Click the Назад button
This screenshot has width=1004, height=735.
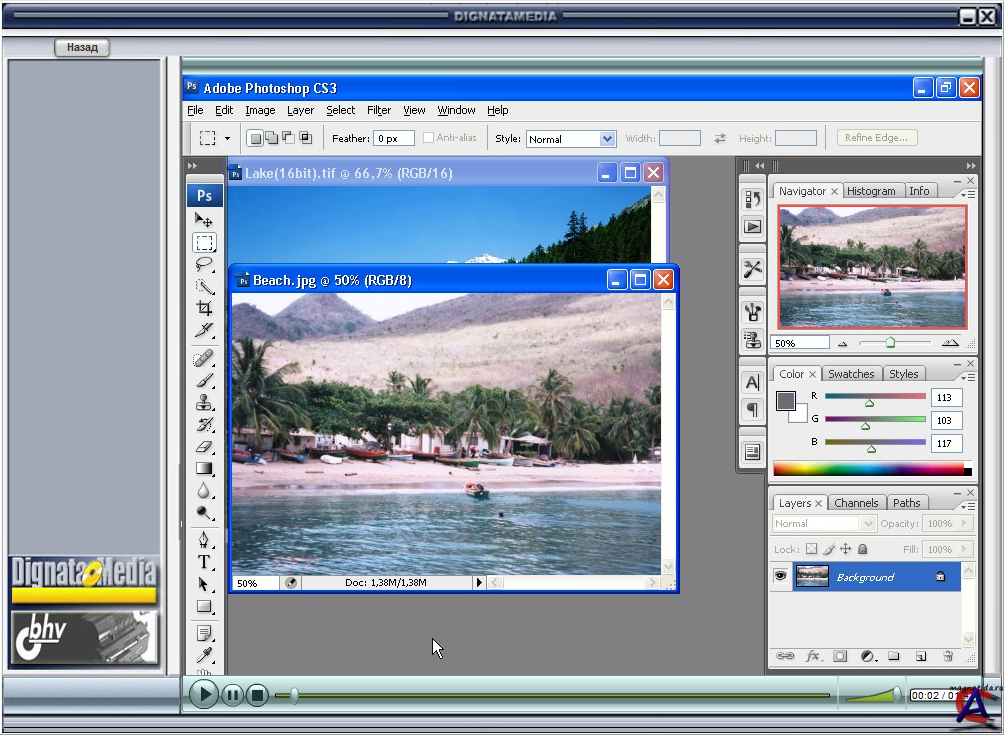pos(81,47)
